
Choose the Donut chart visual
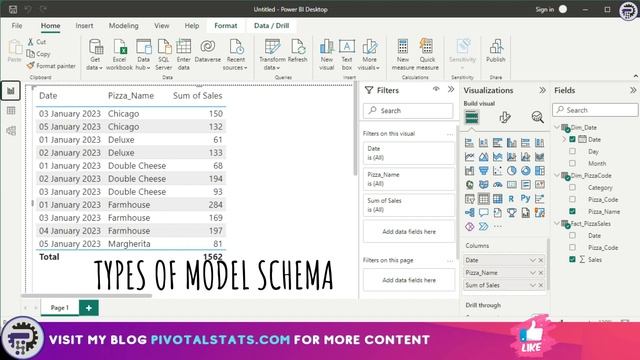point(526,171)
